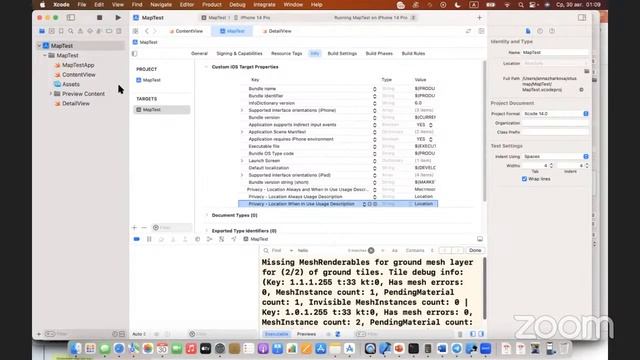Clear console with trash icon

460,334
